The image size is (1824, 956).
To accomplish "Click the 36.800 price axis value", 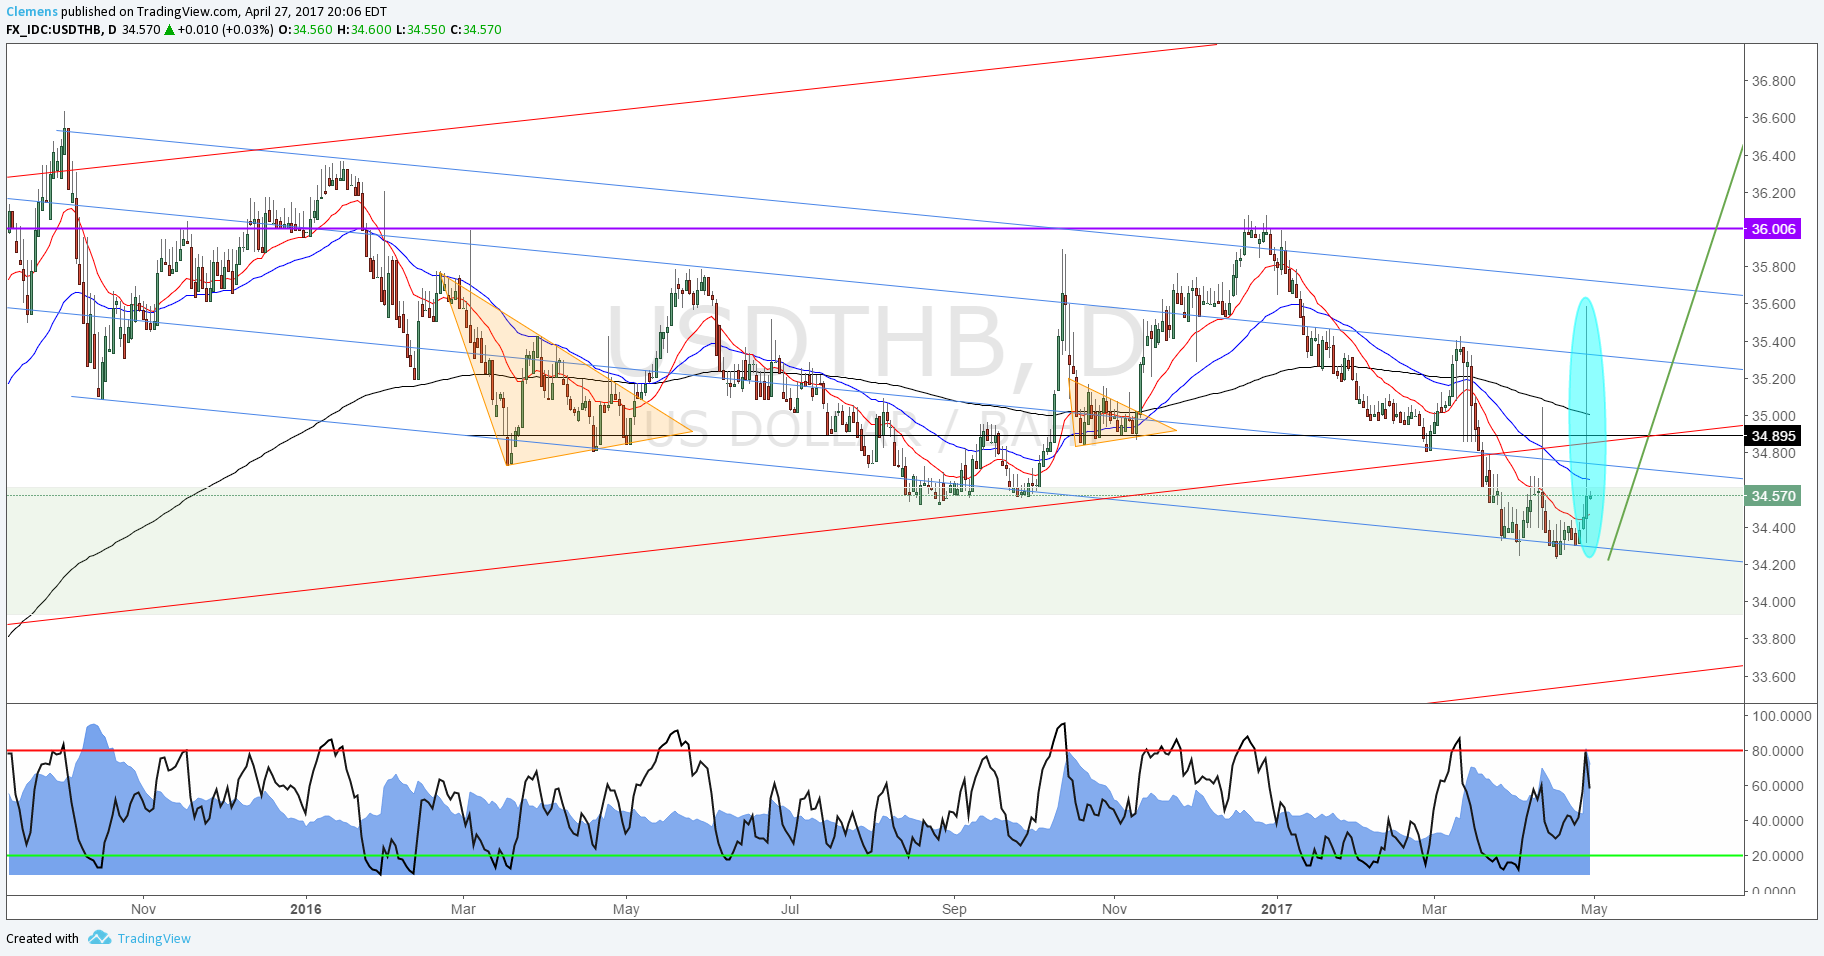I will click(1773, 81).
